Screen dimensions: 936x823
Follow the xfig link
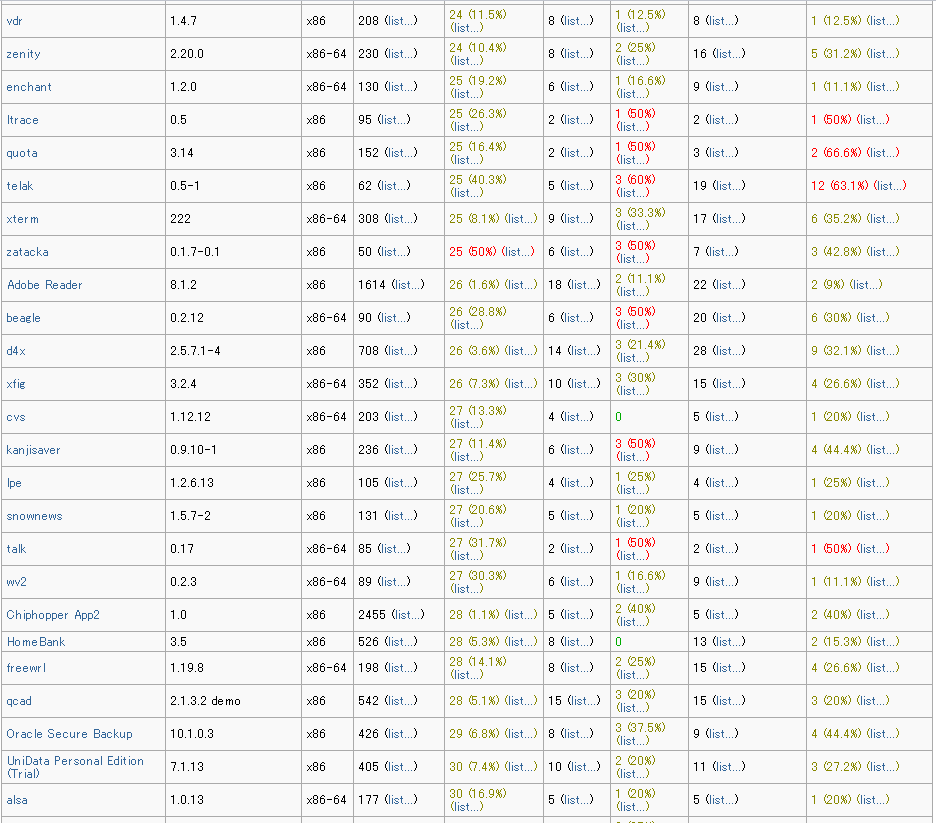click(16, 384)
